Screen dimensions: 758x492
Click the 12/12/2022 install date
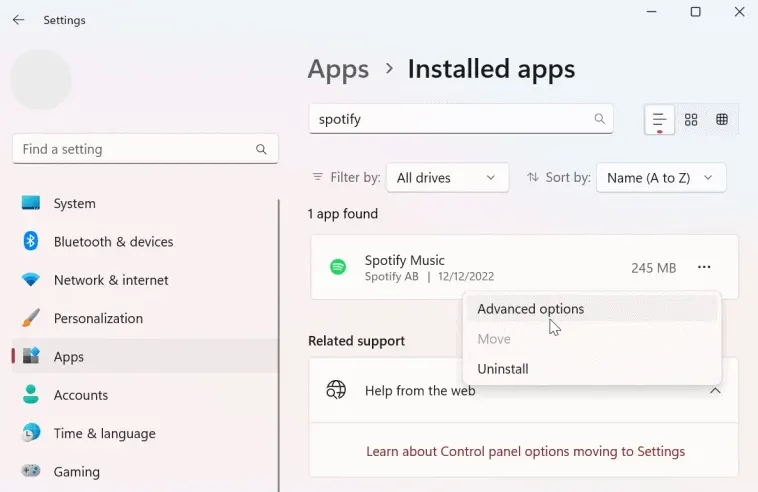point(466,276)
